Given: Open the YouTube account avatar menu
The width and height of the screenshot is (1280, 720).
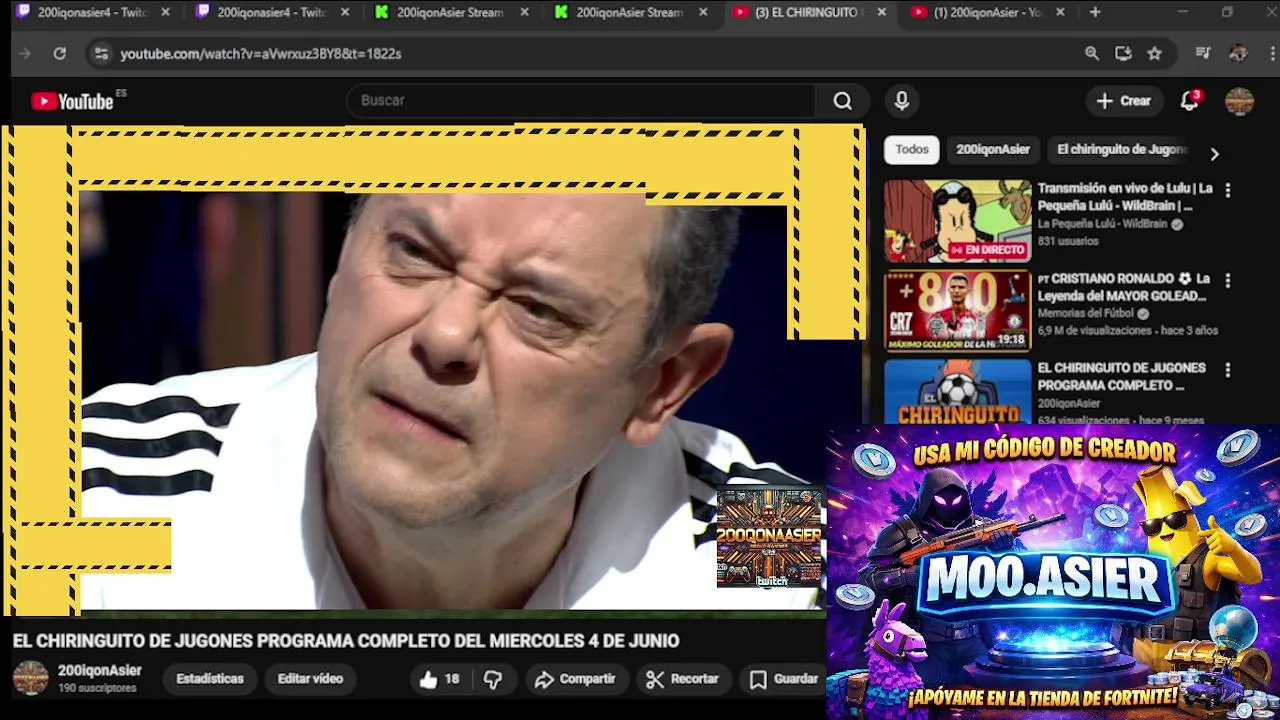Looking at the screenshot, I should [x=1239, y=101].
